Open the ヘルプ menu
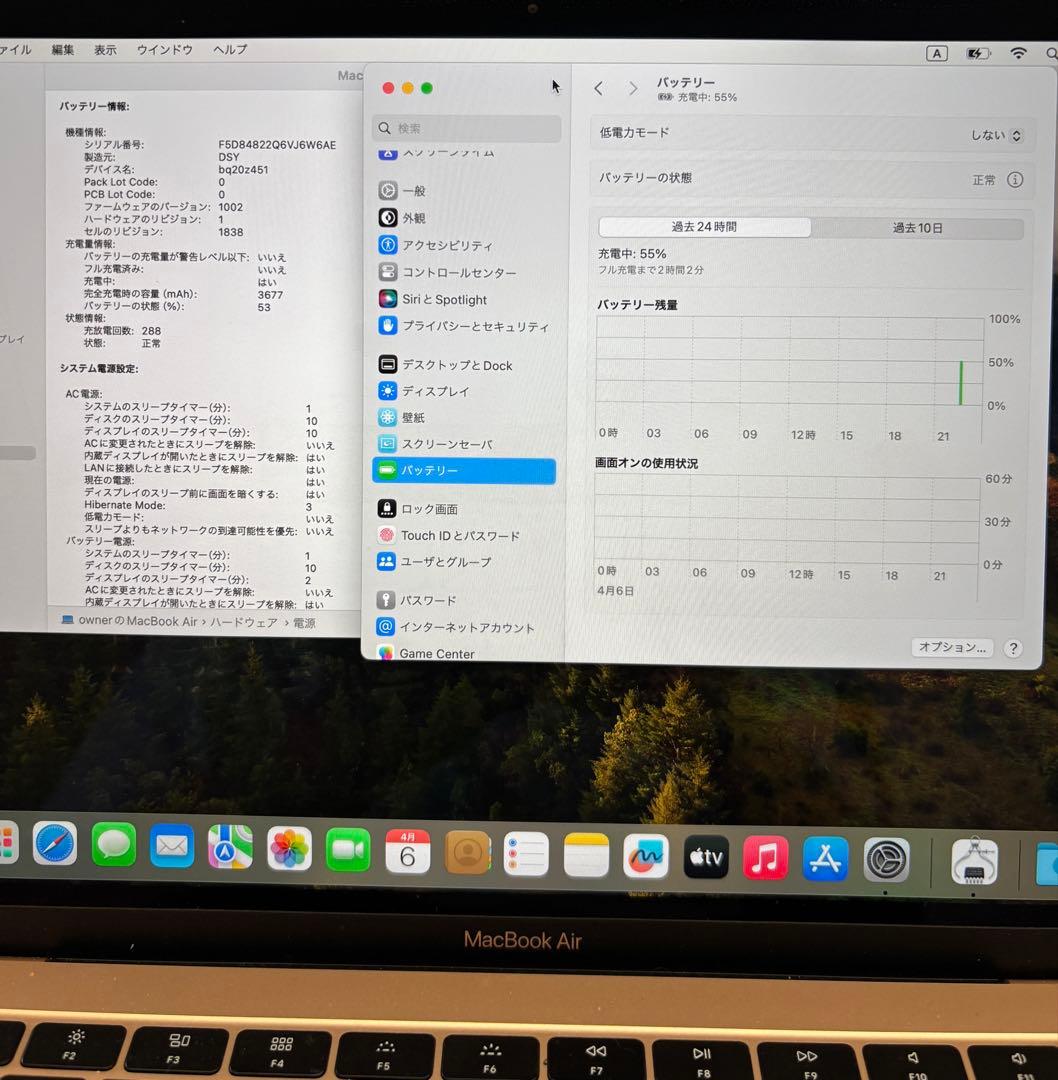 [x=230, y=50]
